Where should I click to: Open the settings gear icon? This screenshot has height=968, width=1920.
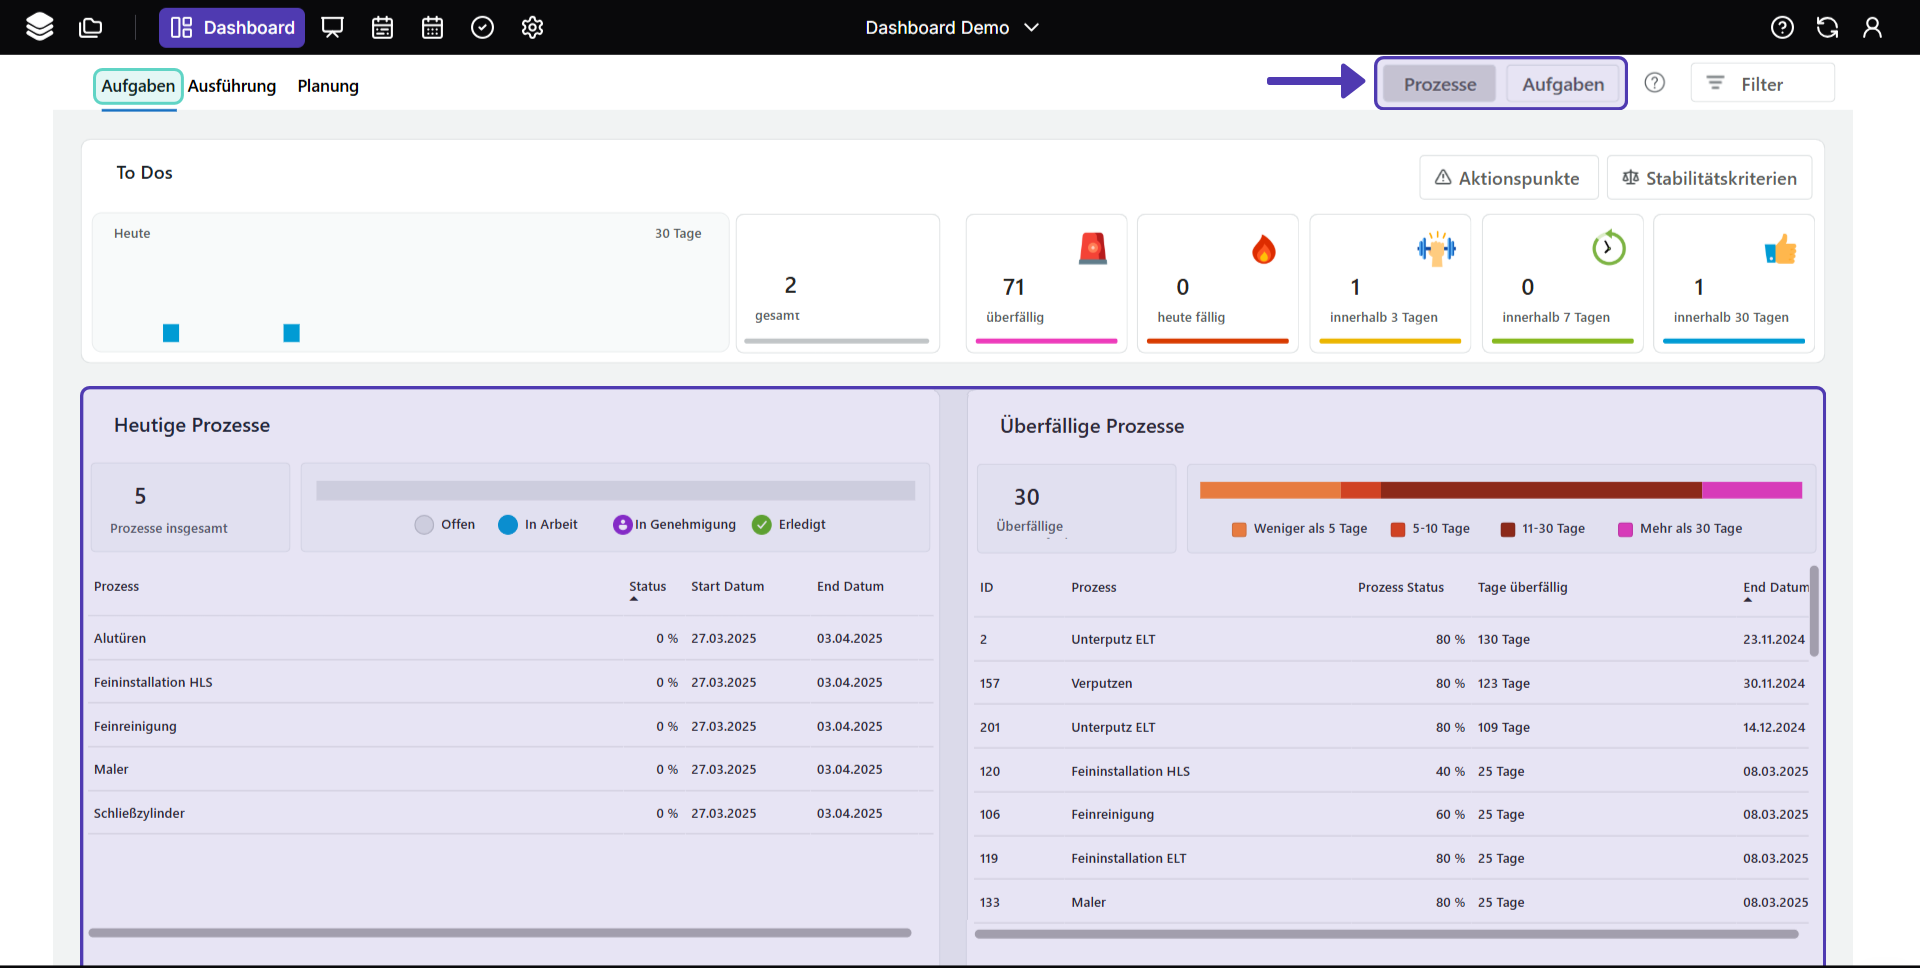point(532,27)
